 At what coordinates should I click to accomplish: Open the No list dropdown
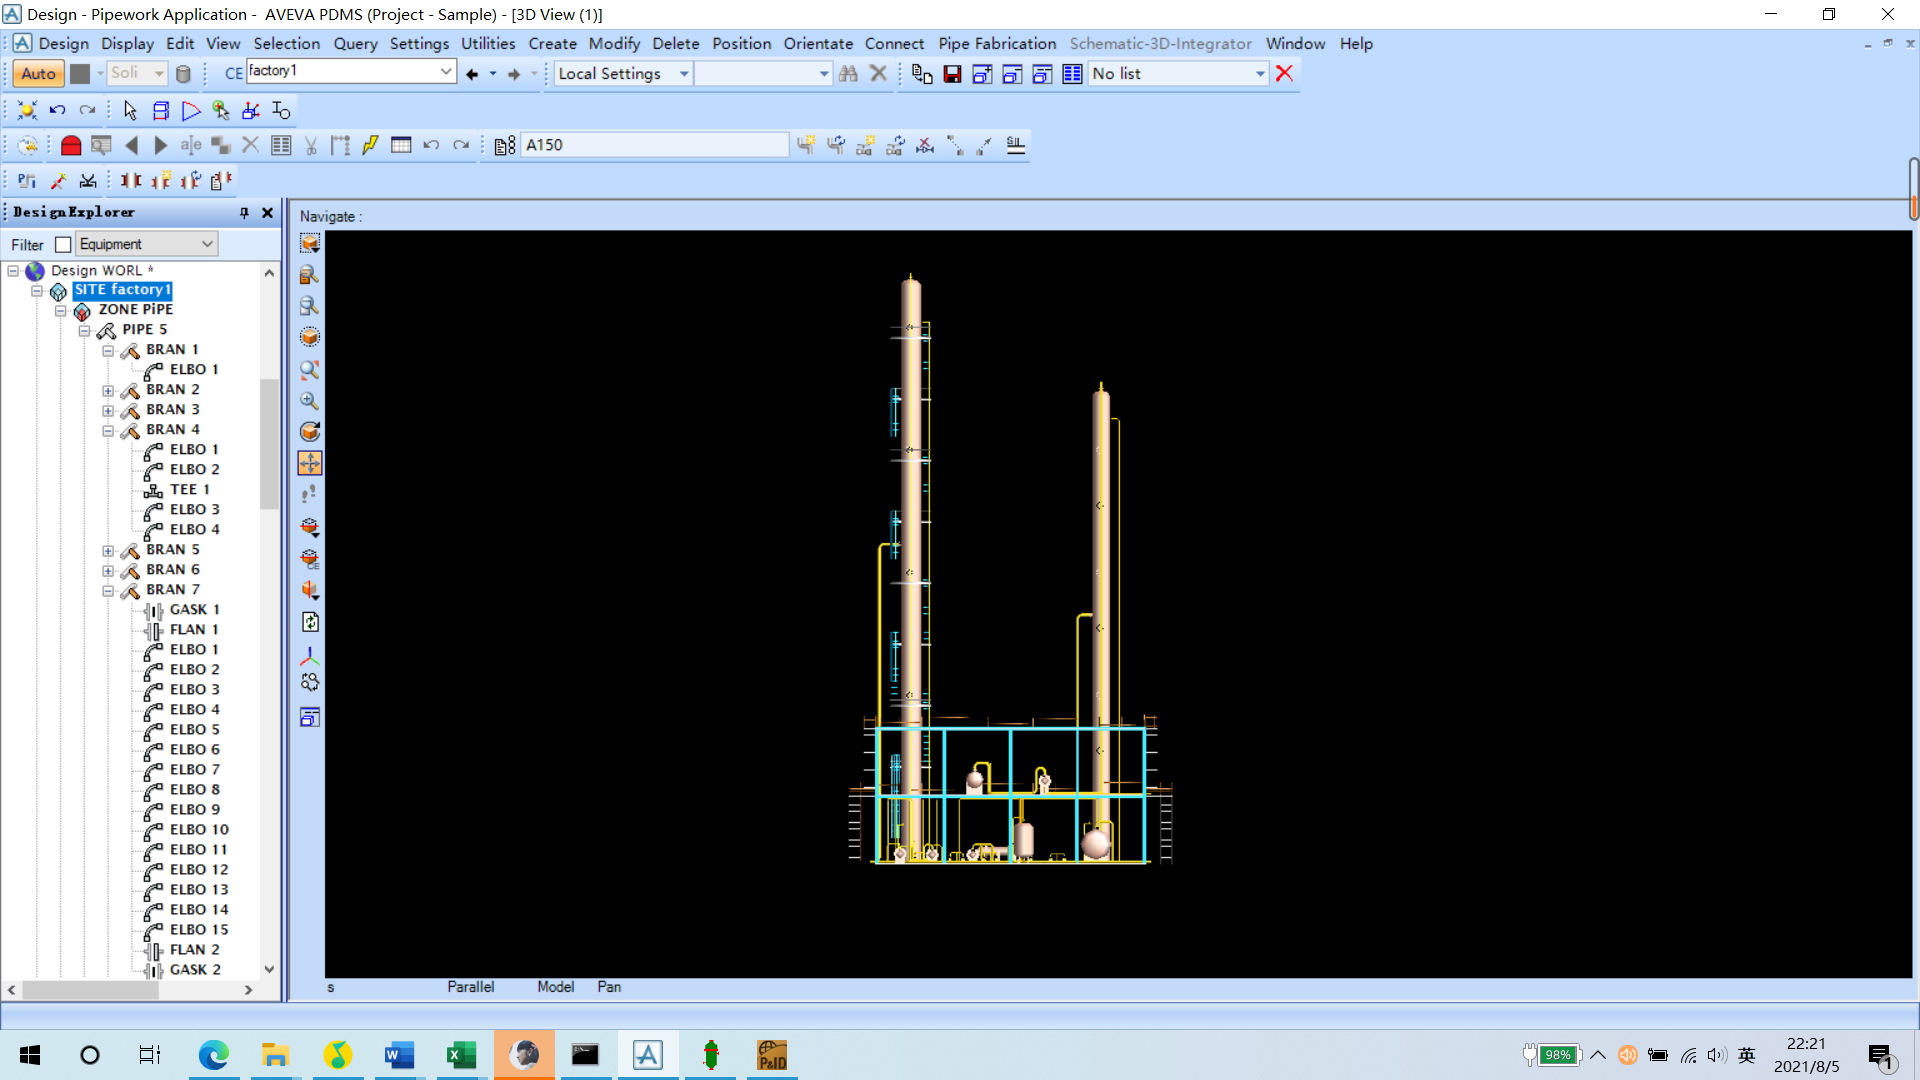point(1260,74)
